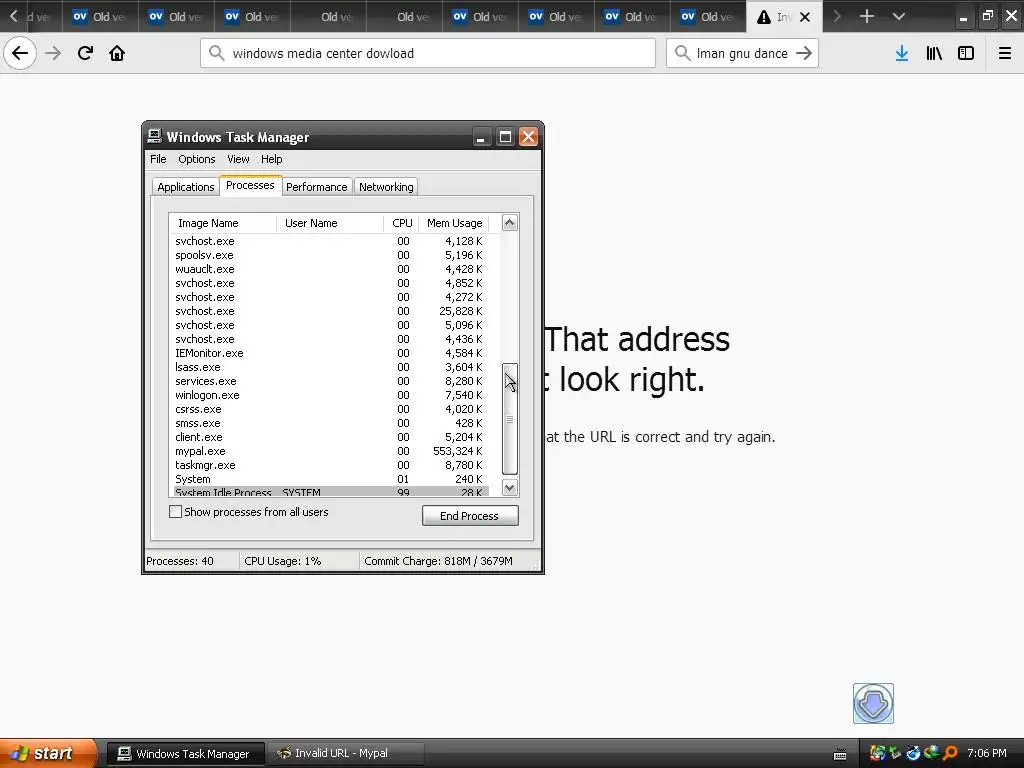The image size is (1024, 768).
Task: Select the Processes tab
Action: tap(250, 185)
